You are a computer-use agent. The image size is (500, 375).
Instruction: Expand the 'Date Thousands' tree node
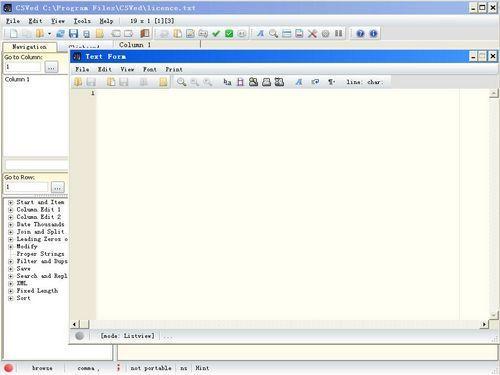point(10,224)
